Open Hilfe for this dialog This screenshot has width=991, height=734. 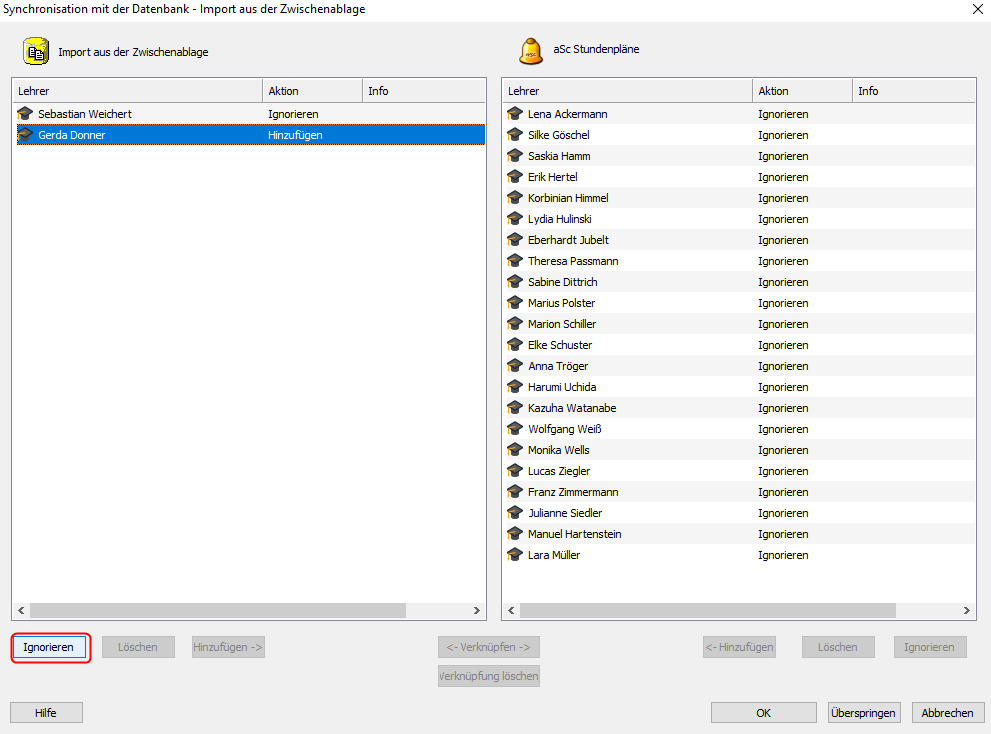click(46, 713)
